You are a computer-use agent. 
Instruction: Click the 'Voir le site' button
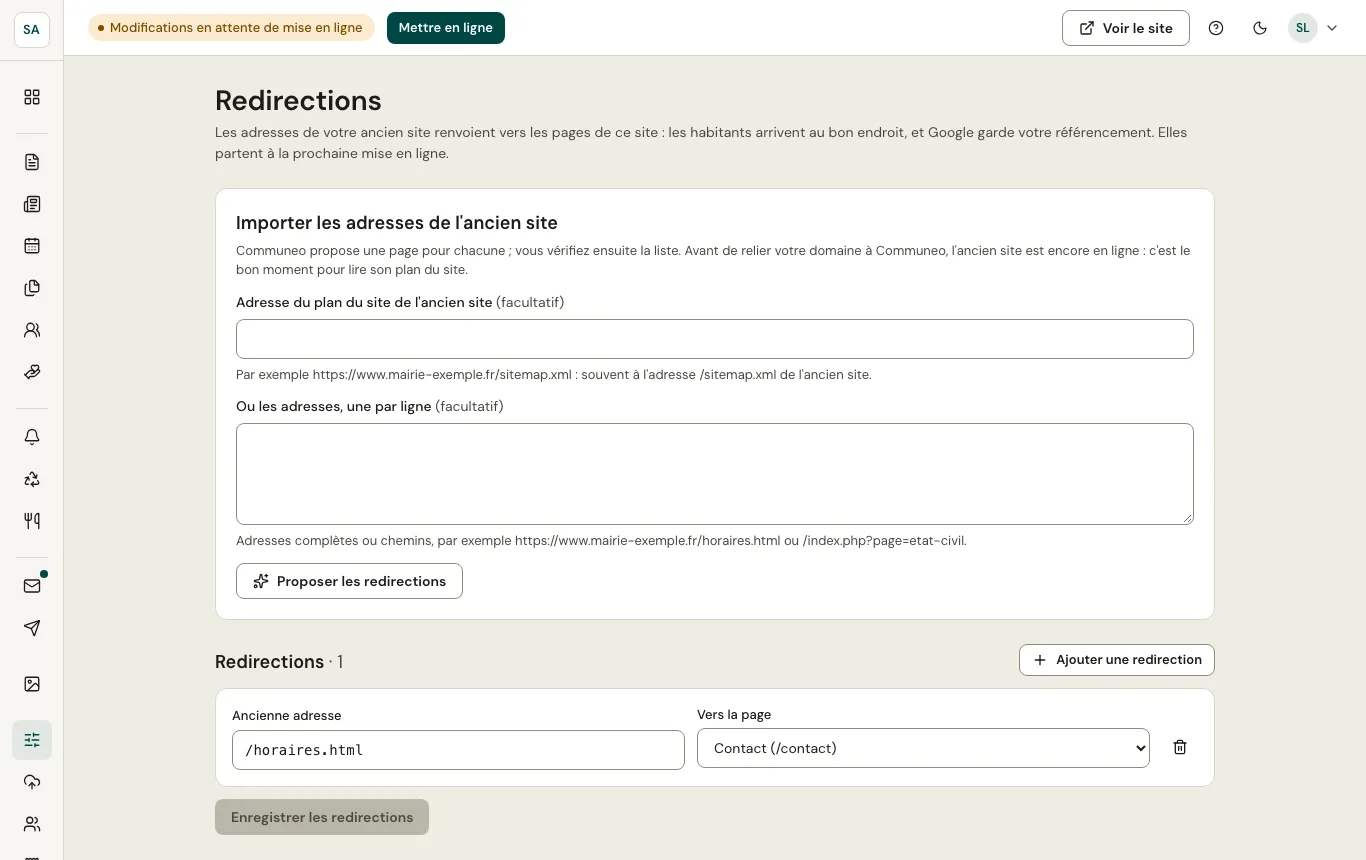pos(1126,28)
